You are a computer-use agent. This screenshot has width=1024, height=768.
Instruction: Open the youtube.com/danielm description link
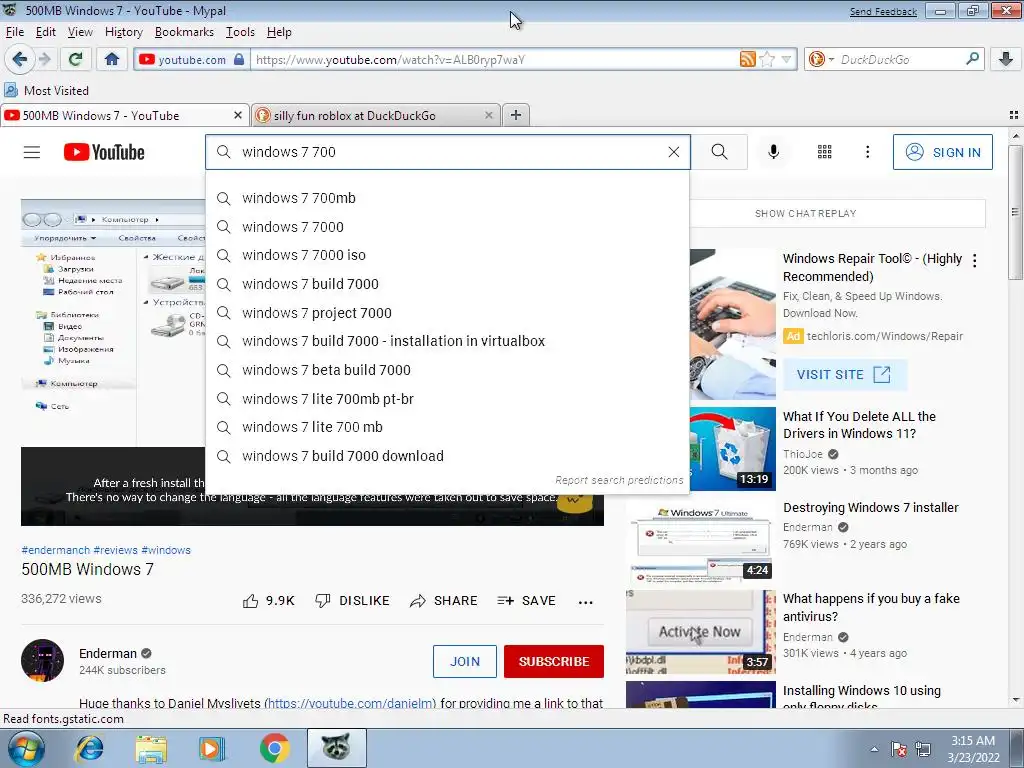point(351,703)
